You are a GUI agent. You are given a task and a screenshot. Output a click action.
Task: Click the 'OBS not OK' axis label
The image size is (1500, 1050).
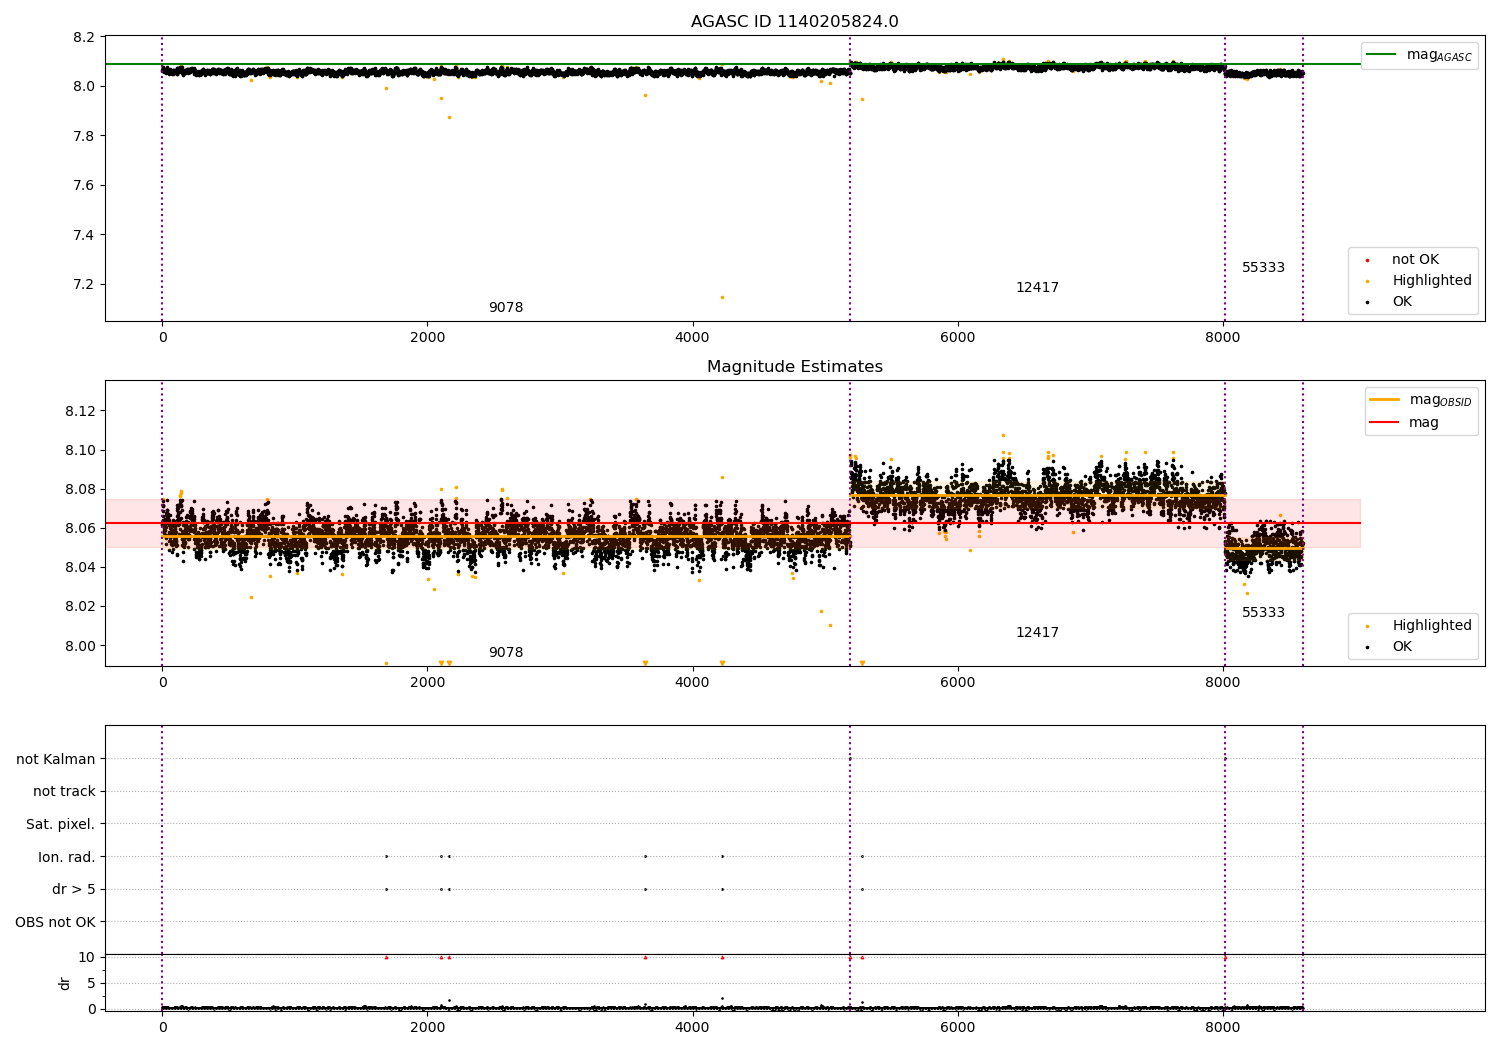(x=55, y=922)
